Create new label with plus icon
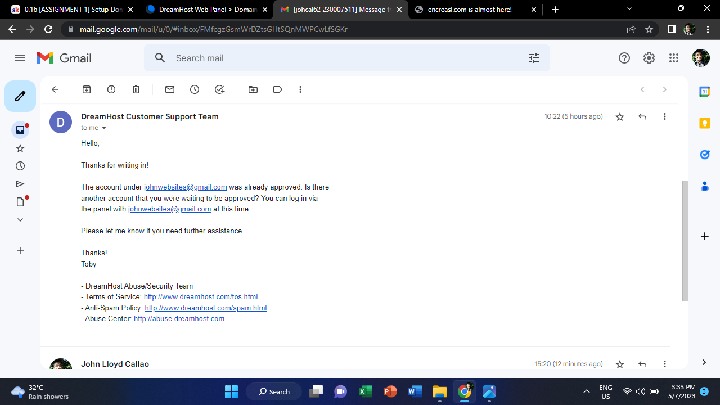Screen dimensions: 720x405 (20, 251)
